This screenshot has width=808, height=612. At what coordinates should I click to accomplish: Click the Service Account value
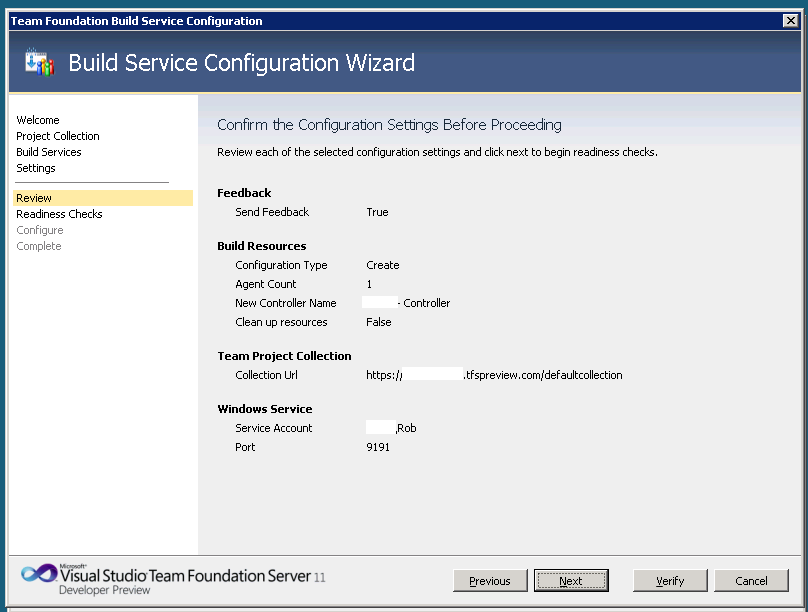(392, 428)
